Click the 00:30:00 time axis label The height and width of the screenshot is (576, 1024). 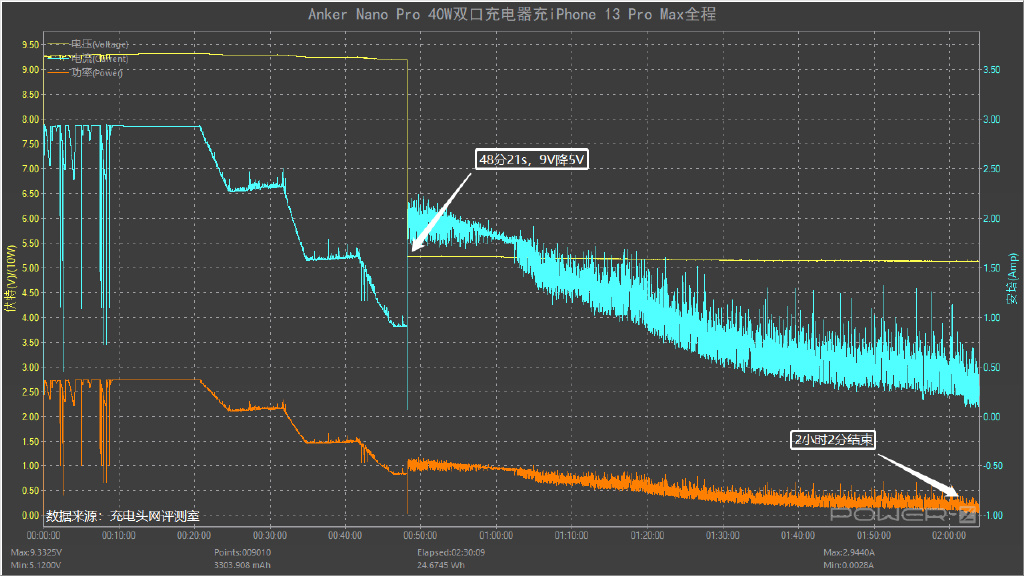coord(270,536)
